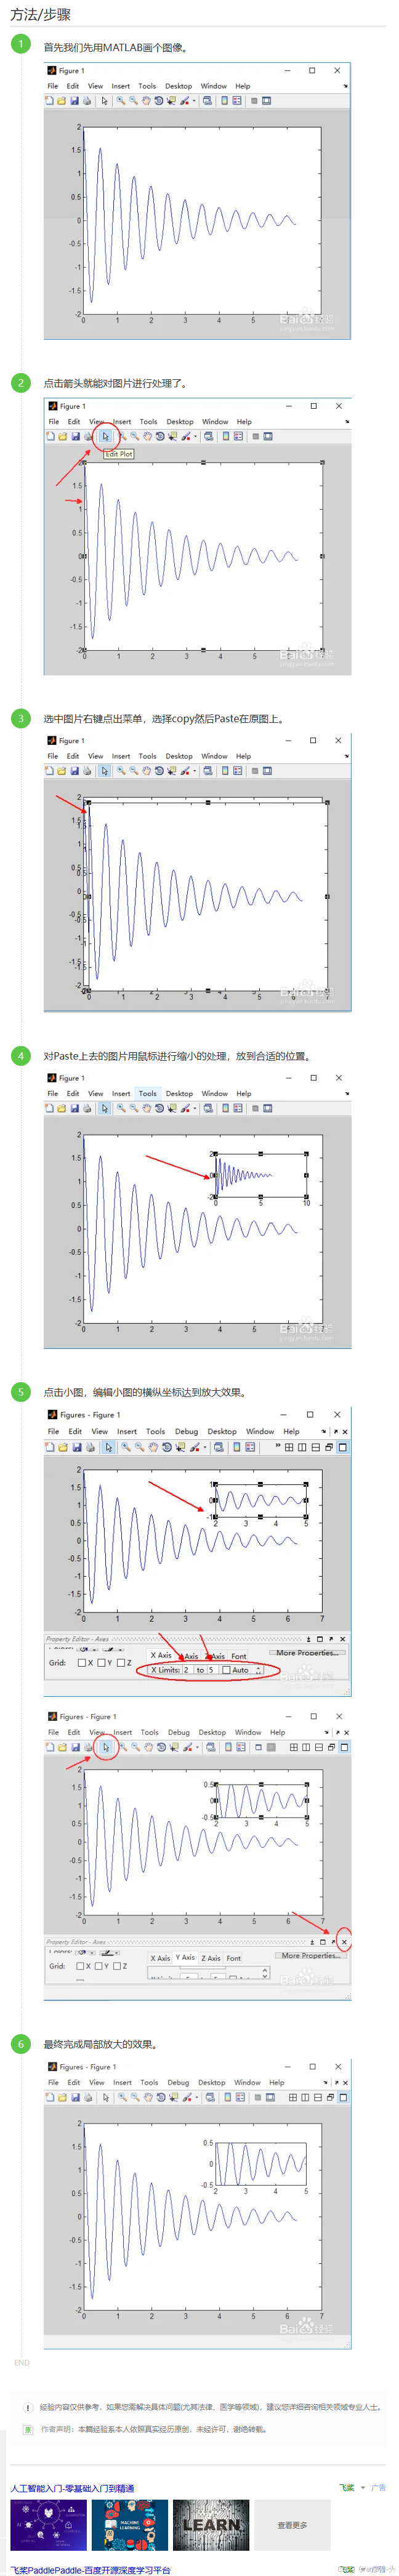Check Grid Z checkbox in first step 5 Property Editor
This screenshot has width=399, height=2576.
point(120,1663)
